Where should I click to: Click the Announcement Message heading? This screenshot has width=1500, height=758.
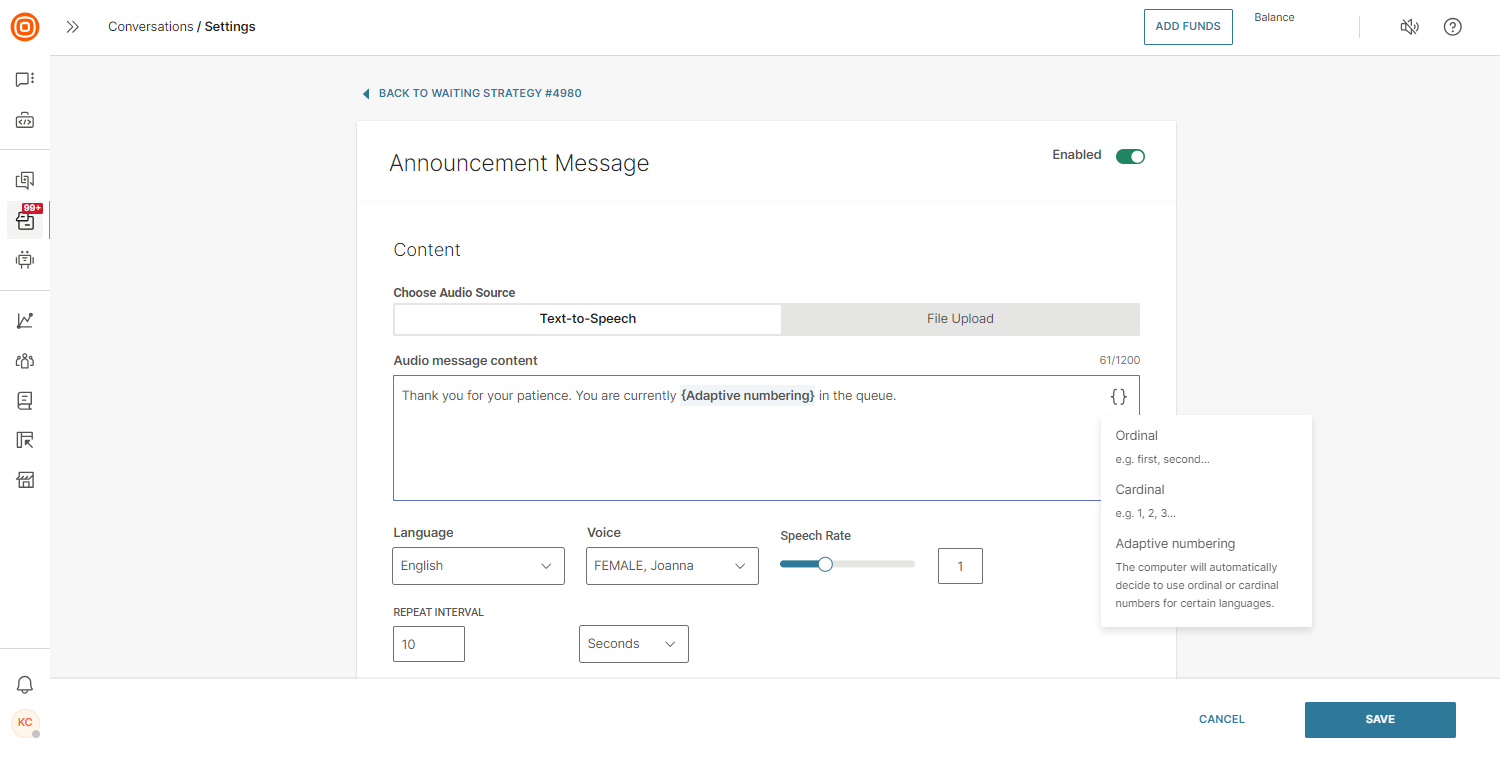click(x=519, y=163)
